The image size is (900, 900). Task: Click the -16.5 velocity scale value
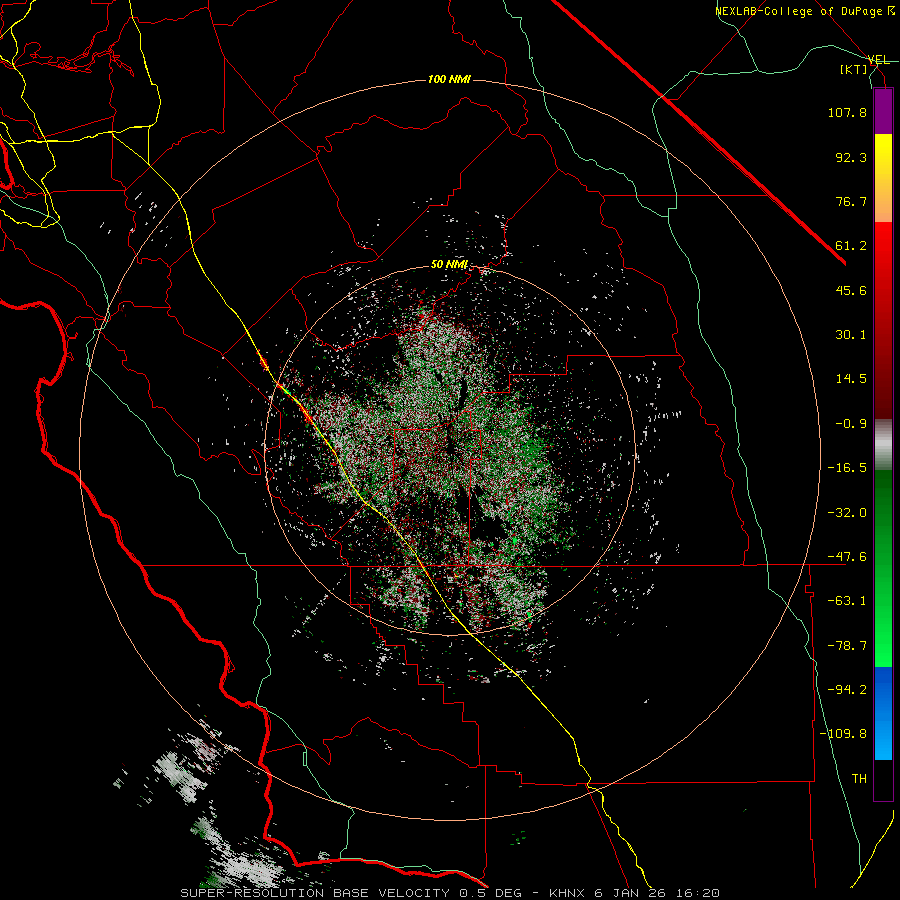tap(847, 468)
